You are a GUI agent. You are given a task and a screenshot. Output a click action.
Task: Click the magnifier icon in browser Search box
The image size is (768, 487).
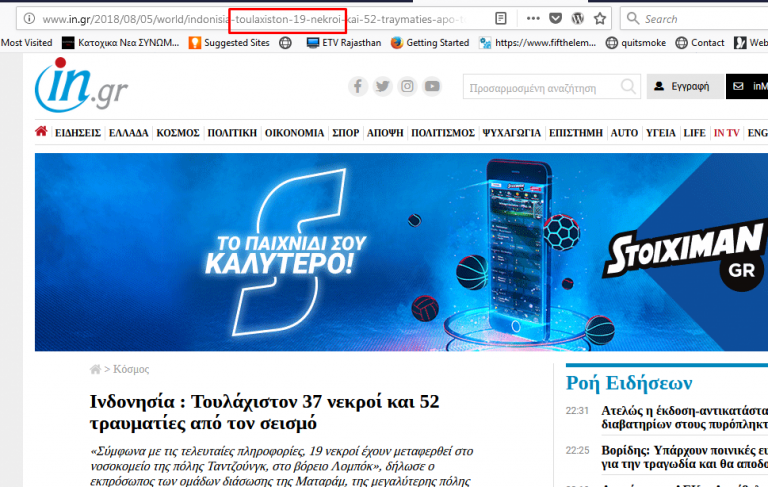pos(633,19)
